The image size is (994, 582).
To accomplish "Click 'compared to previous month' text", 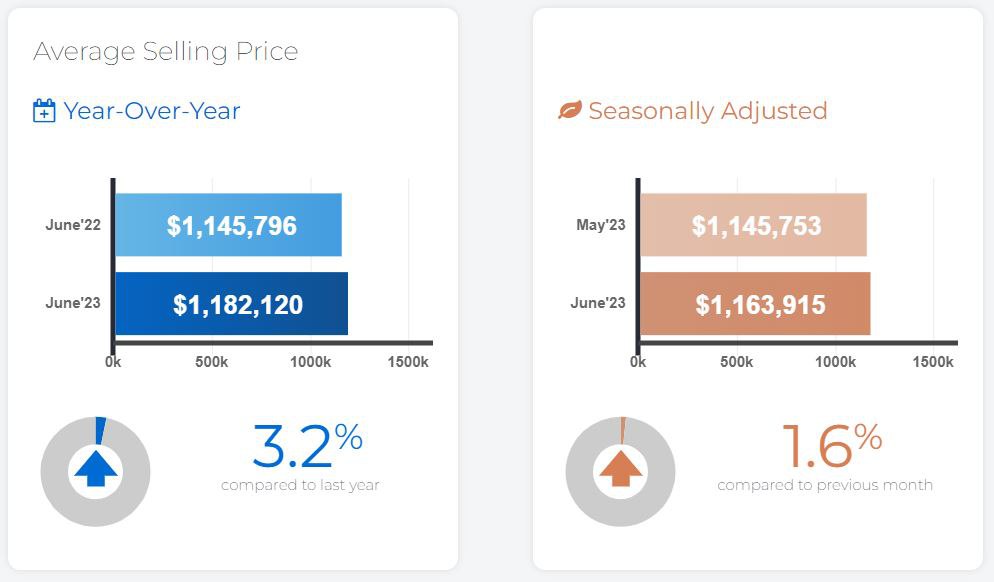I will pyautogui.click(x=825, y=486).
